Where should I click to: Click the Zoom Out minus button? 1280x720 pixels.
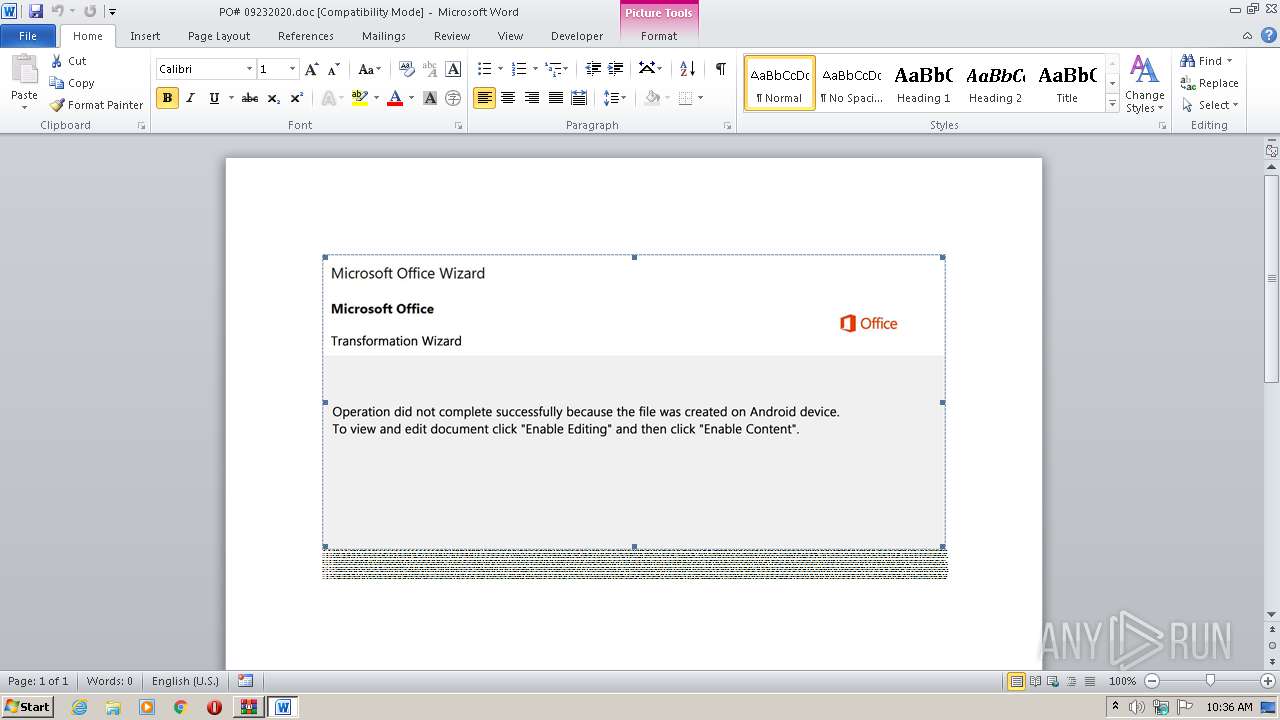pos(1152,681)
